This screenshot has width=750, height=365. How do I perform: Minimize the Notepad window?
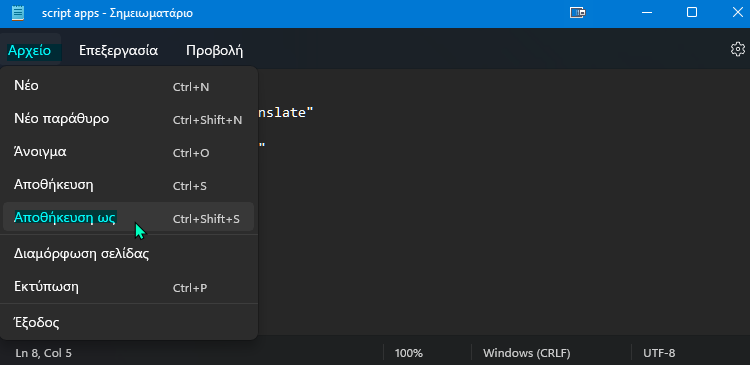click(x=645, y=13)
